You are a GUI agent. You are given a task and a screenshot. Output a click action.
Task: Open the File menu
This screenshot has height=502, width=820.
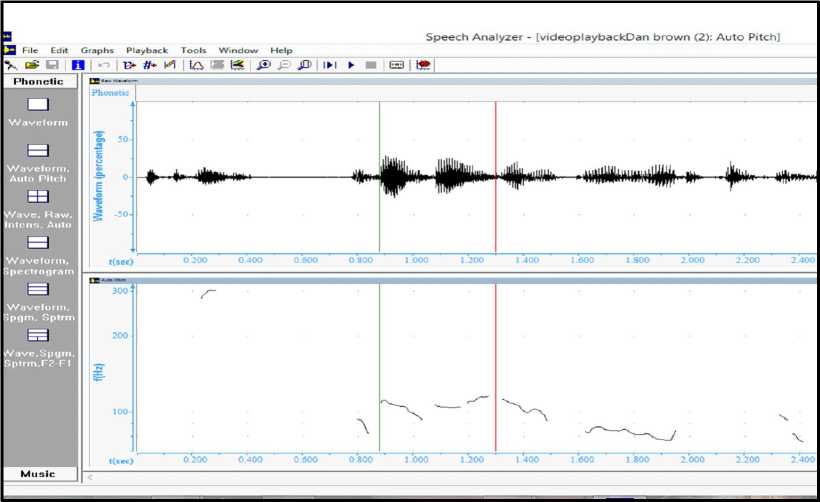pyautogui.click(x=30, y=50)
